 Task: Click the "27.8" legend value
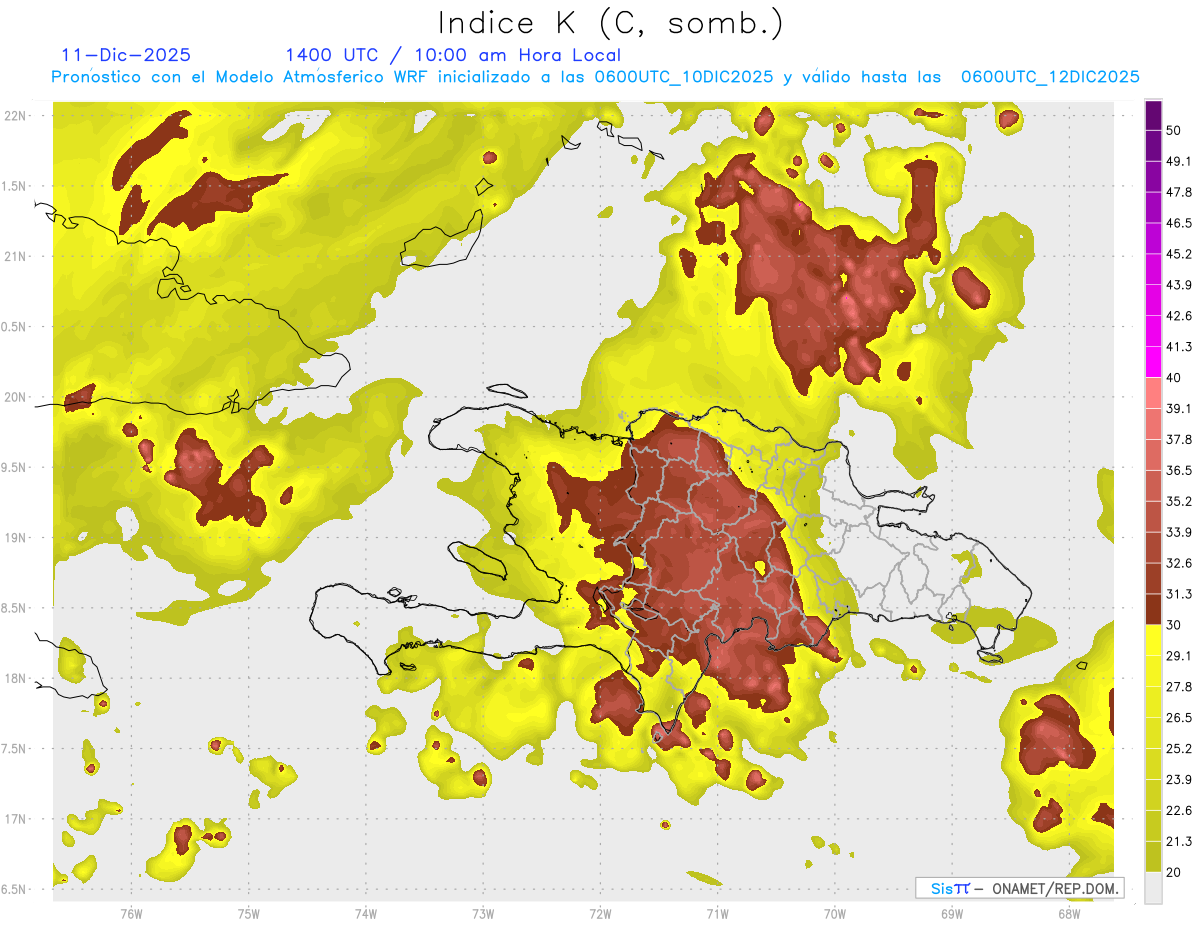tap(1178, 687)
